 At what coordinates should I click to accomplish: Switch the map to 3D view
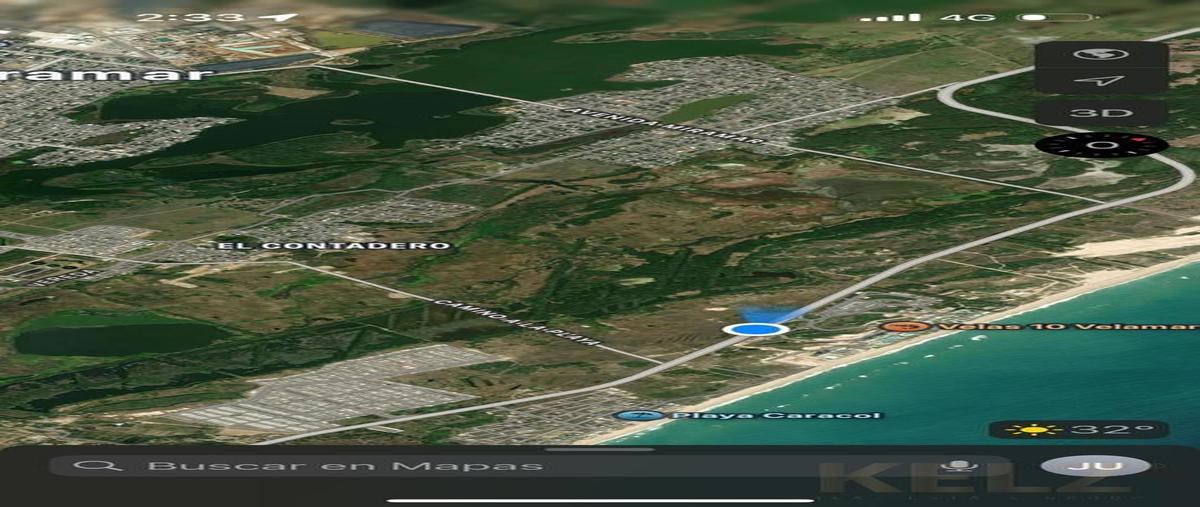1101,112
